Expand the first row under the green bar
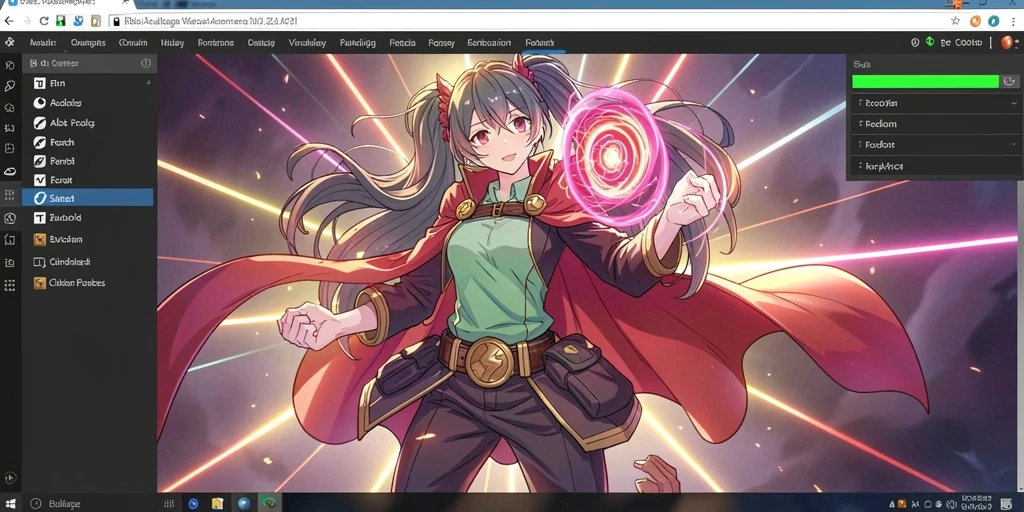 [x=935, y=103]
